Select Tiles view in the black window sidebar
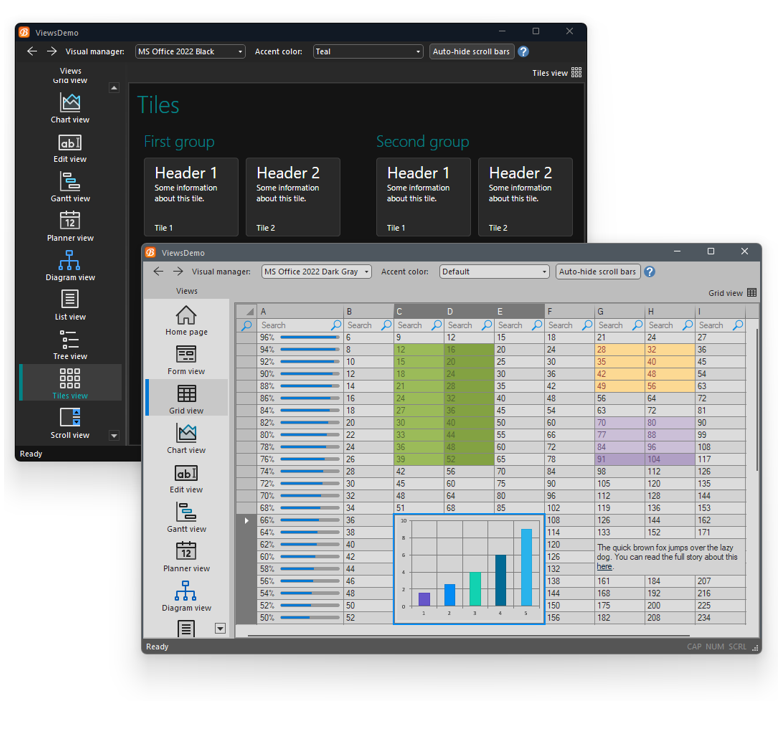This screenshot has height=733, width=783. [x=70, y=383]
